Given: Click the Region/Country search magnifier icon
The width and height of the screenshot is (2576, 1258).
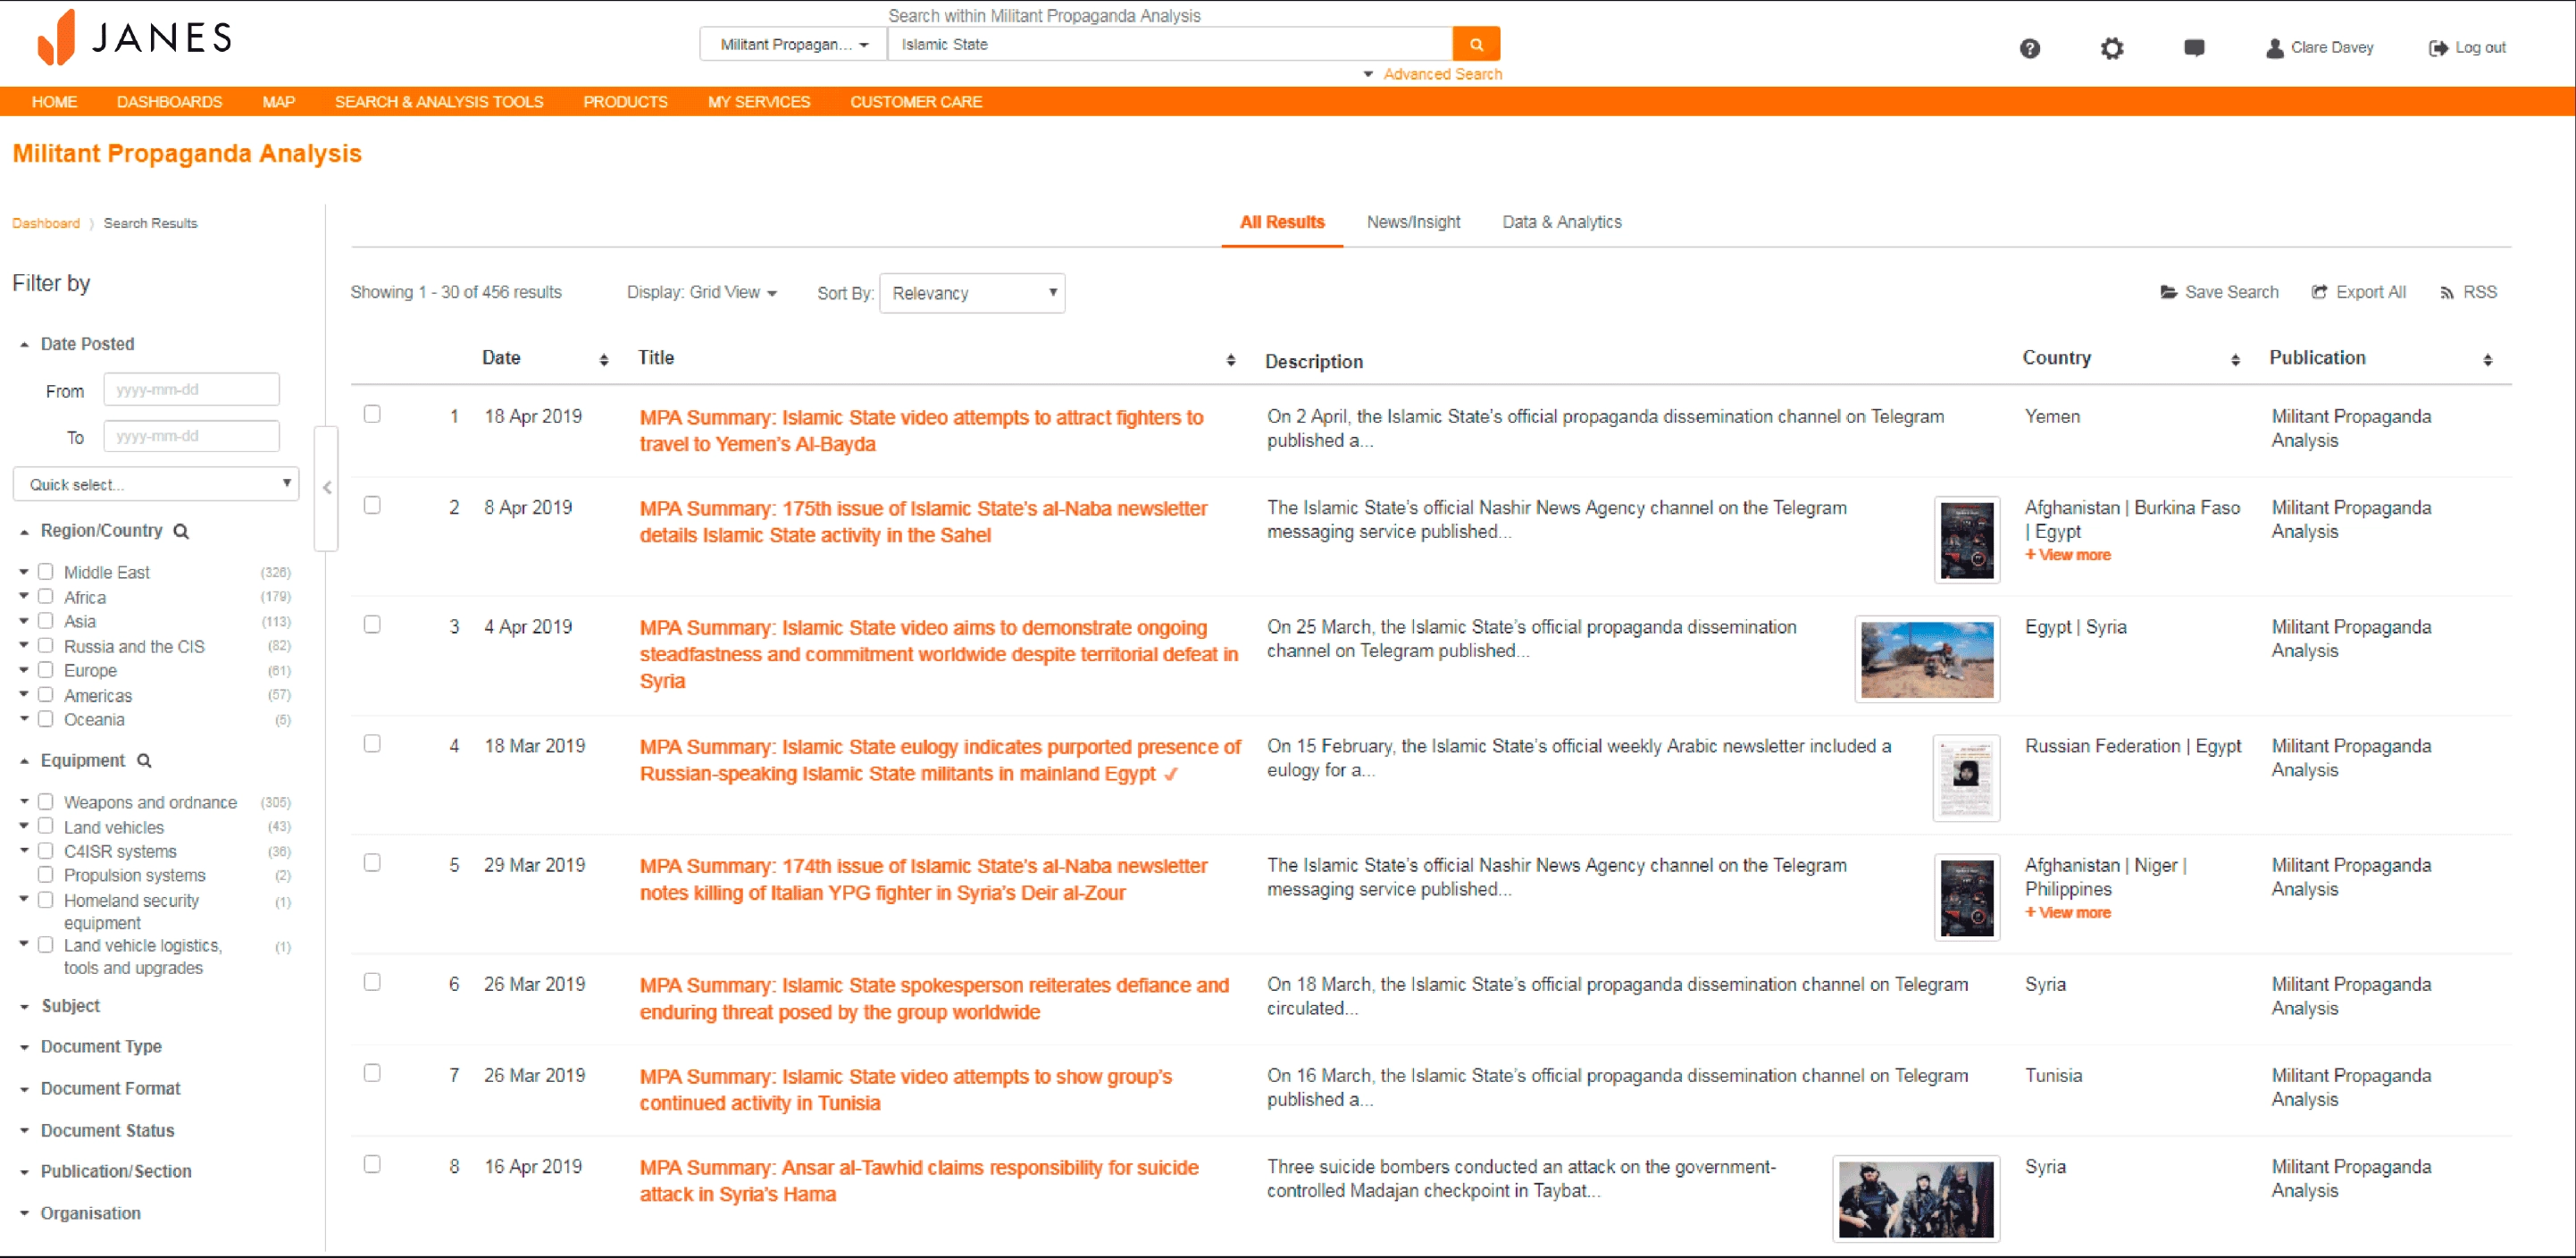Looking at the screenshot, I should click(x=181, y=531).
